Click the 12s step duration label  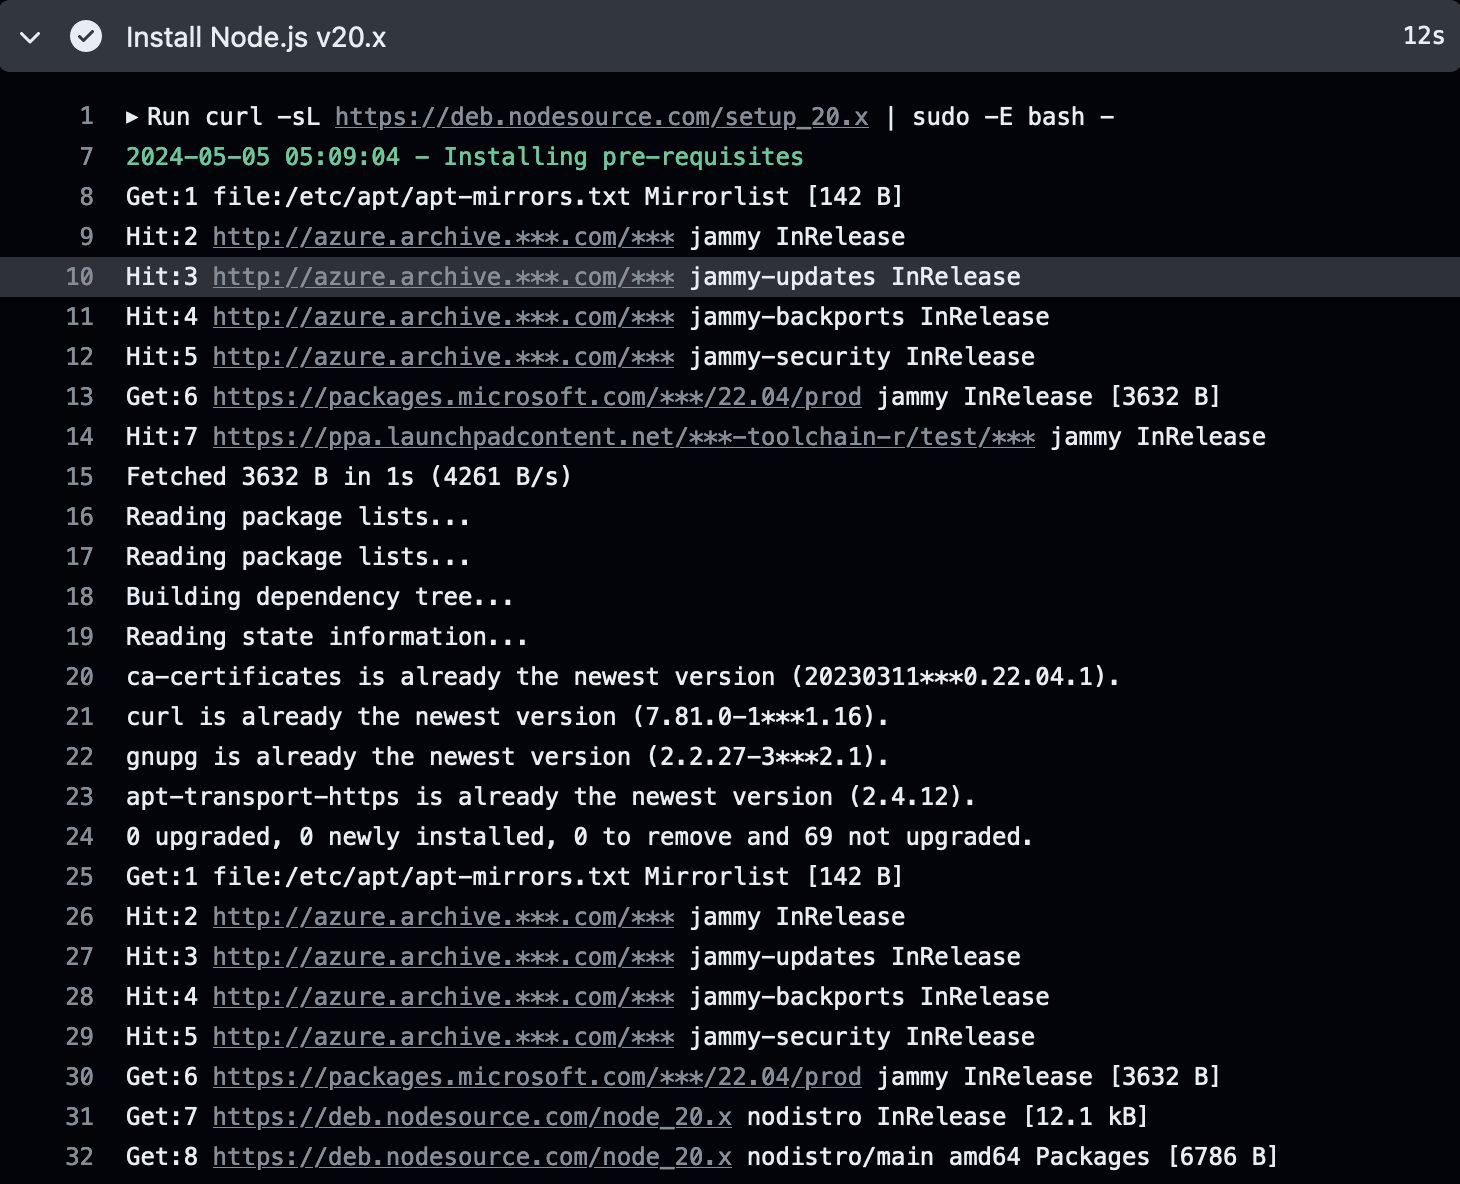[1423, 36]
